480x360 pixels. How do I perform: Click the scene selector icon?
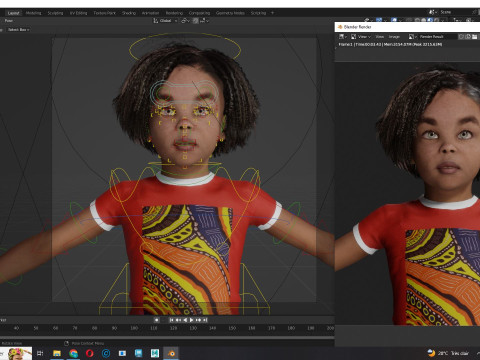pos(432,12)
